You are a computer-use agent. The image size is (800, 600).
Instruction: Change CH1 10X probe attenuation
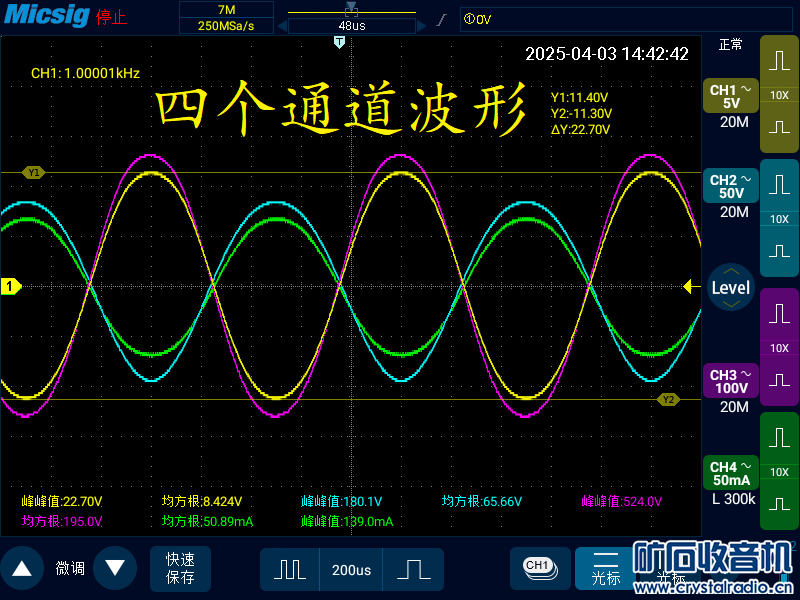tap(779, 95)
